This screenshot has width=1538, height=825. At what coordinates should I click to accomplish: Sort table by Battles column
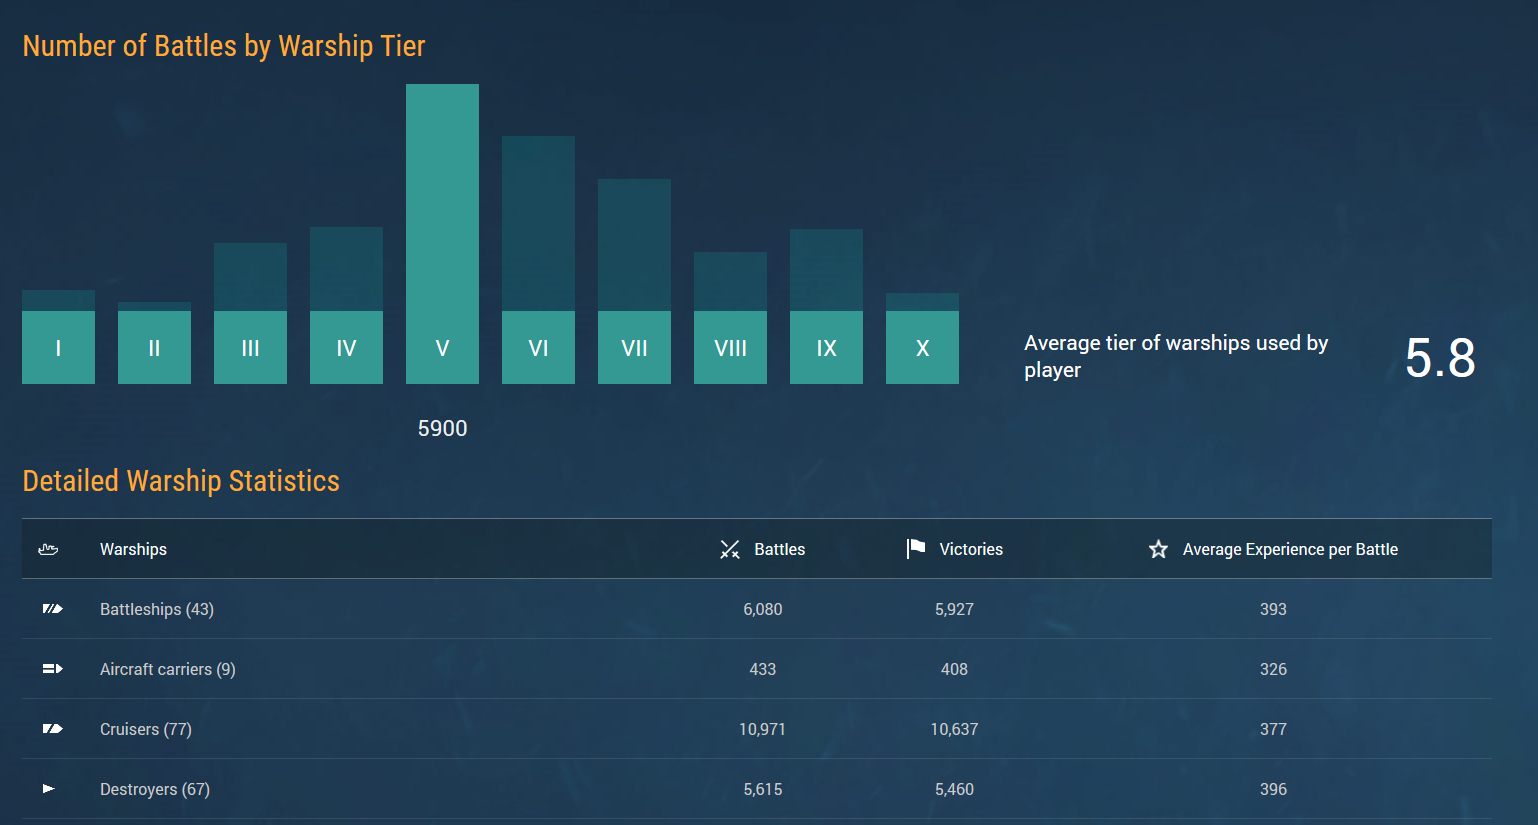point(779,549)
